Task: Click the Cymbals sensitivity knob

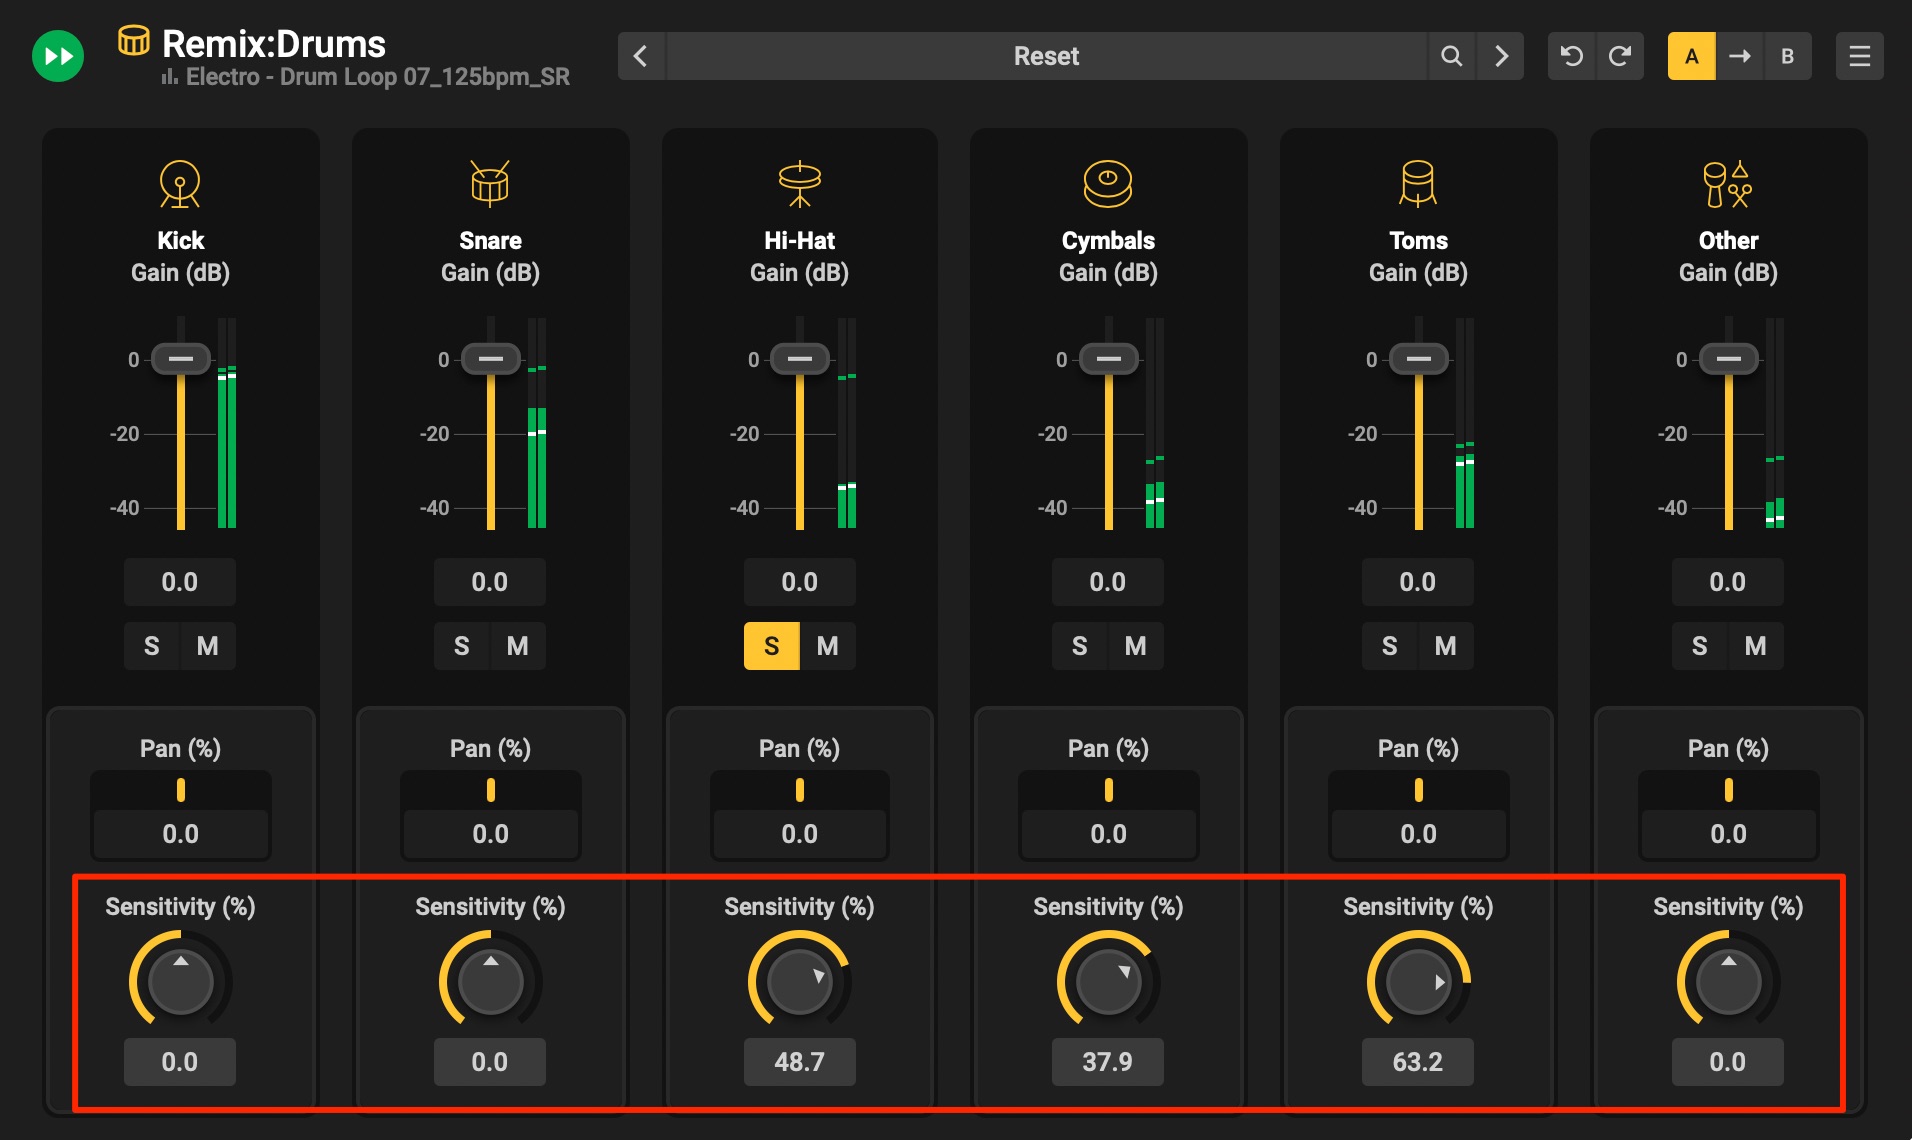Action: (x=1109, y=981)
